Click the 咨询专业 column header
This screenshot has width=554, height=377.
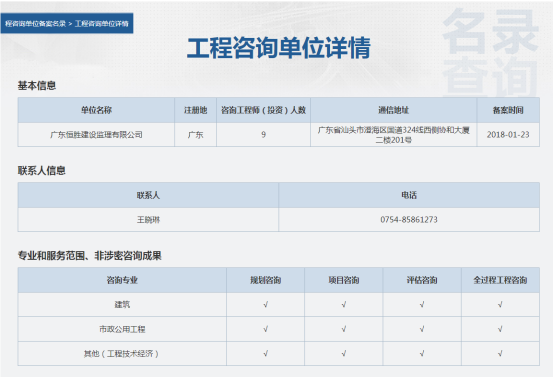[122, 280]
